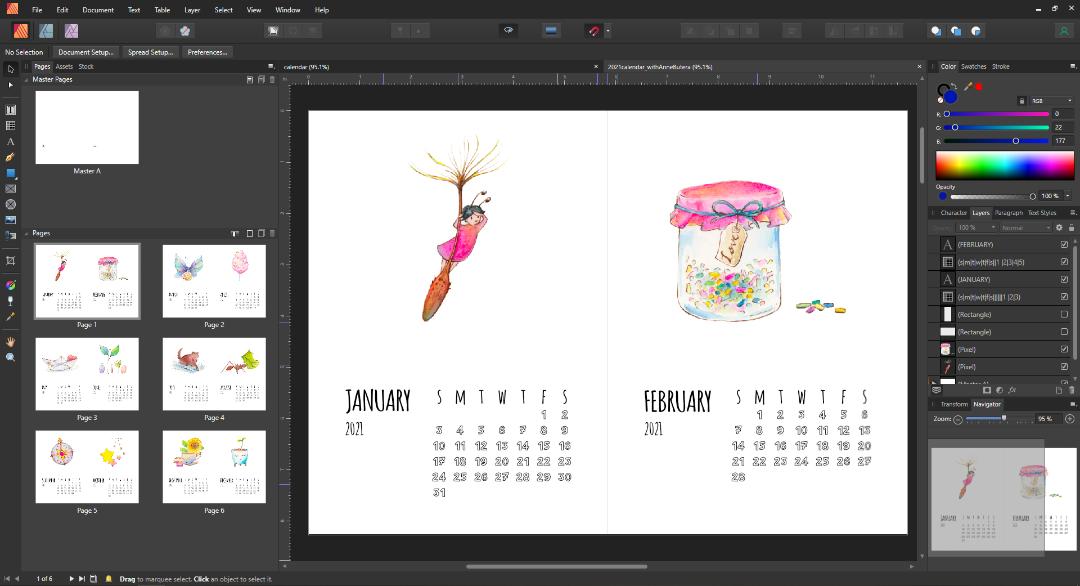
Task: Toggle visibility of jar Pixel layer
Action: click(1064, 349)
